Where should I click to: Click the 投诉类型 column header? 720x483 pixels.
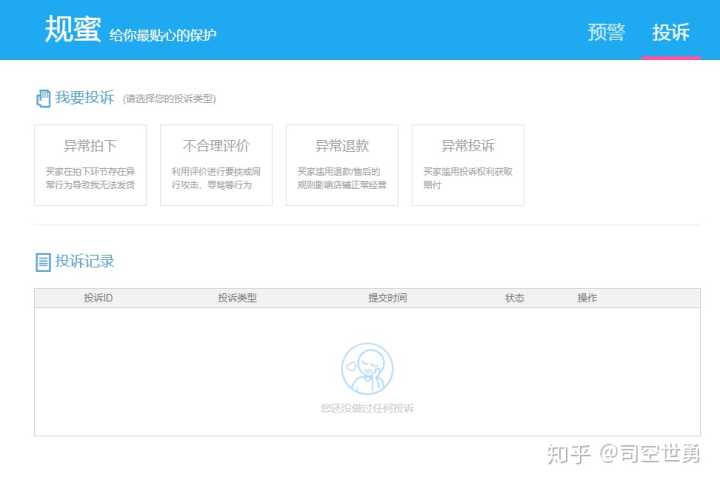tap(237, 298)
